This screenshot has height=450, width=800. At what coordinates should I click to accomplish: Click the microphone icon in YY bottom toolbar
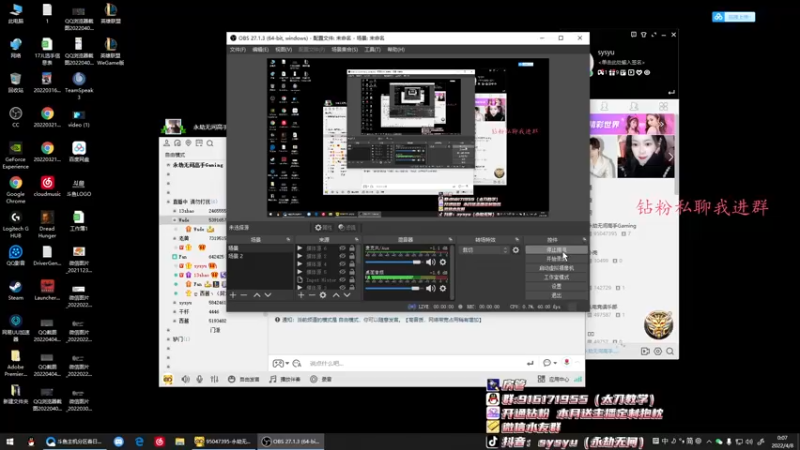[199, 379]
